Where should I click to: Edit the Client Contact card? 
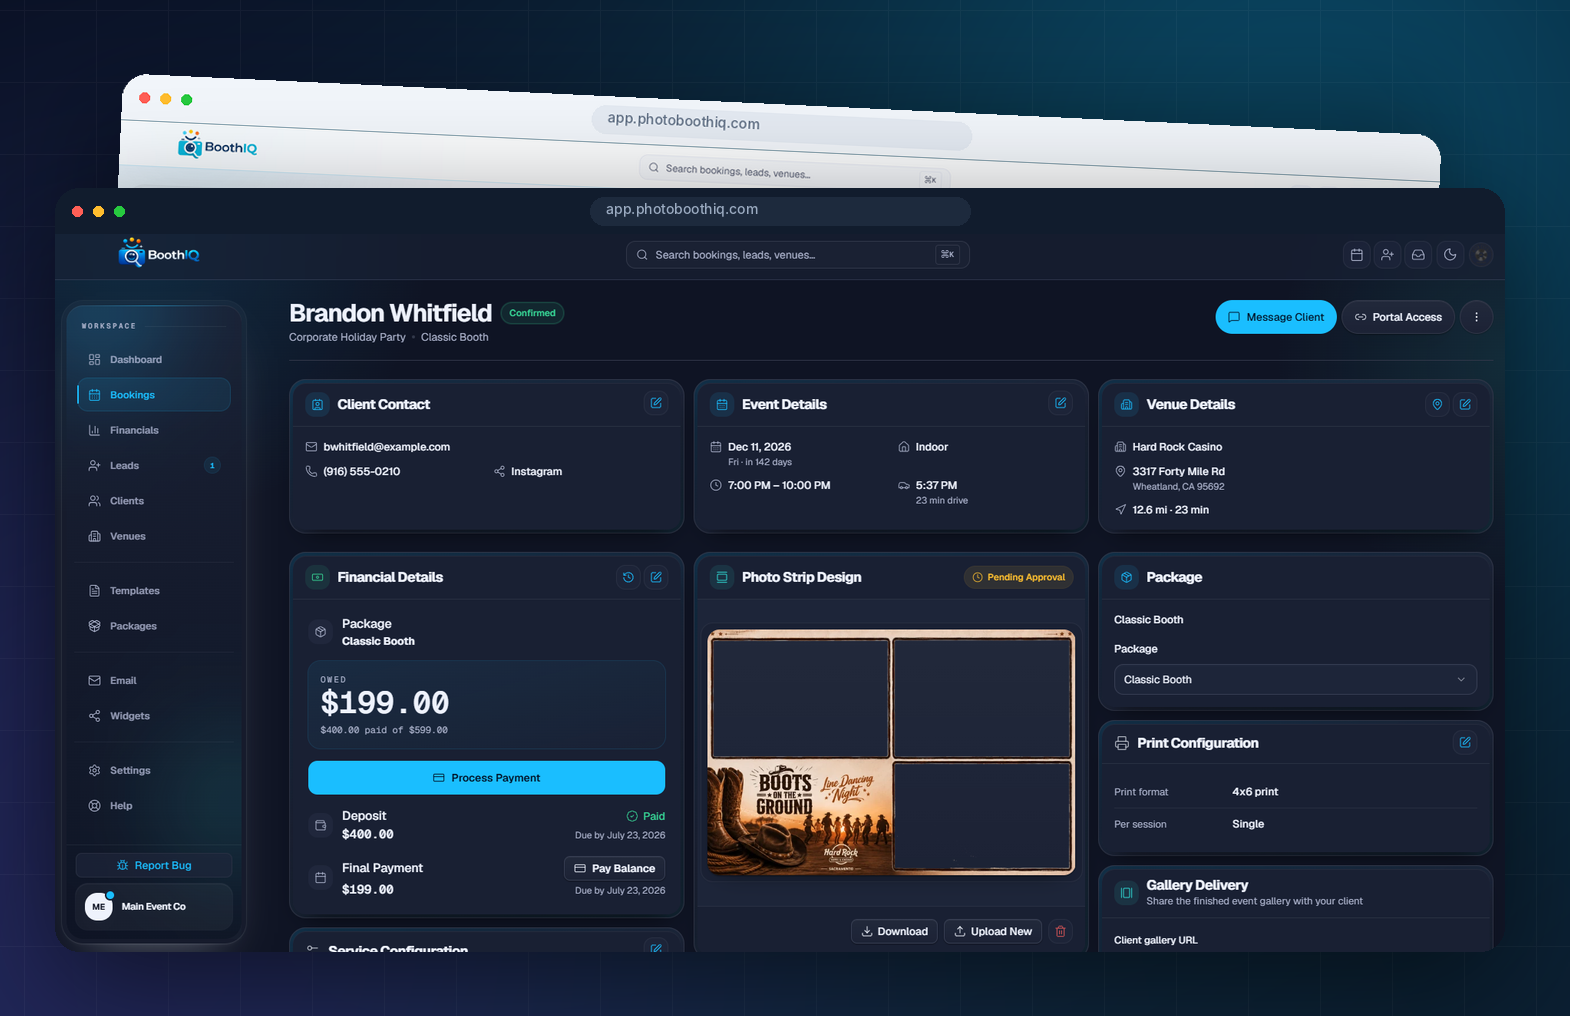point(656,403)
